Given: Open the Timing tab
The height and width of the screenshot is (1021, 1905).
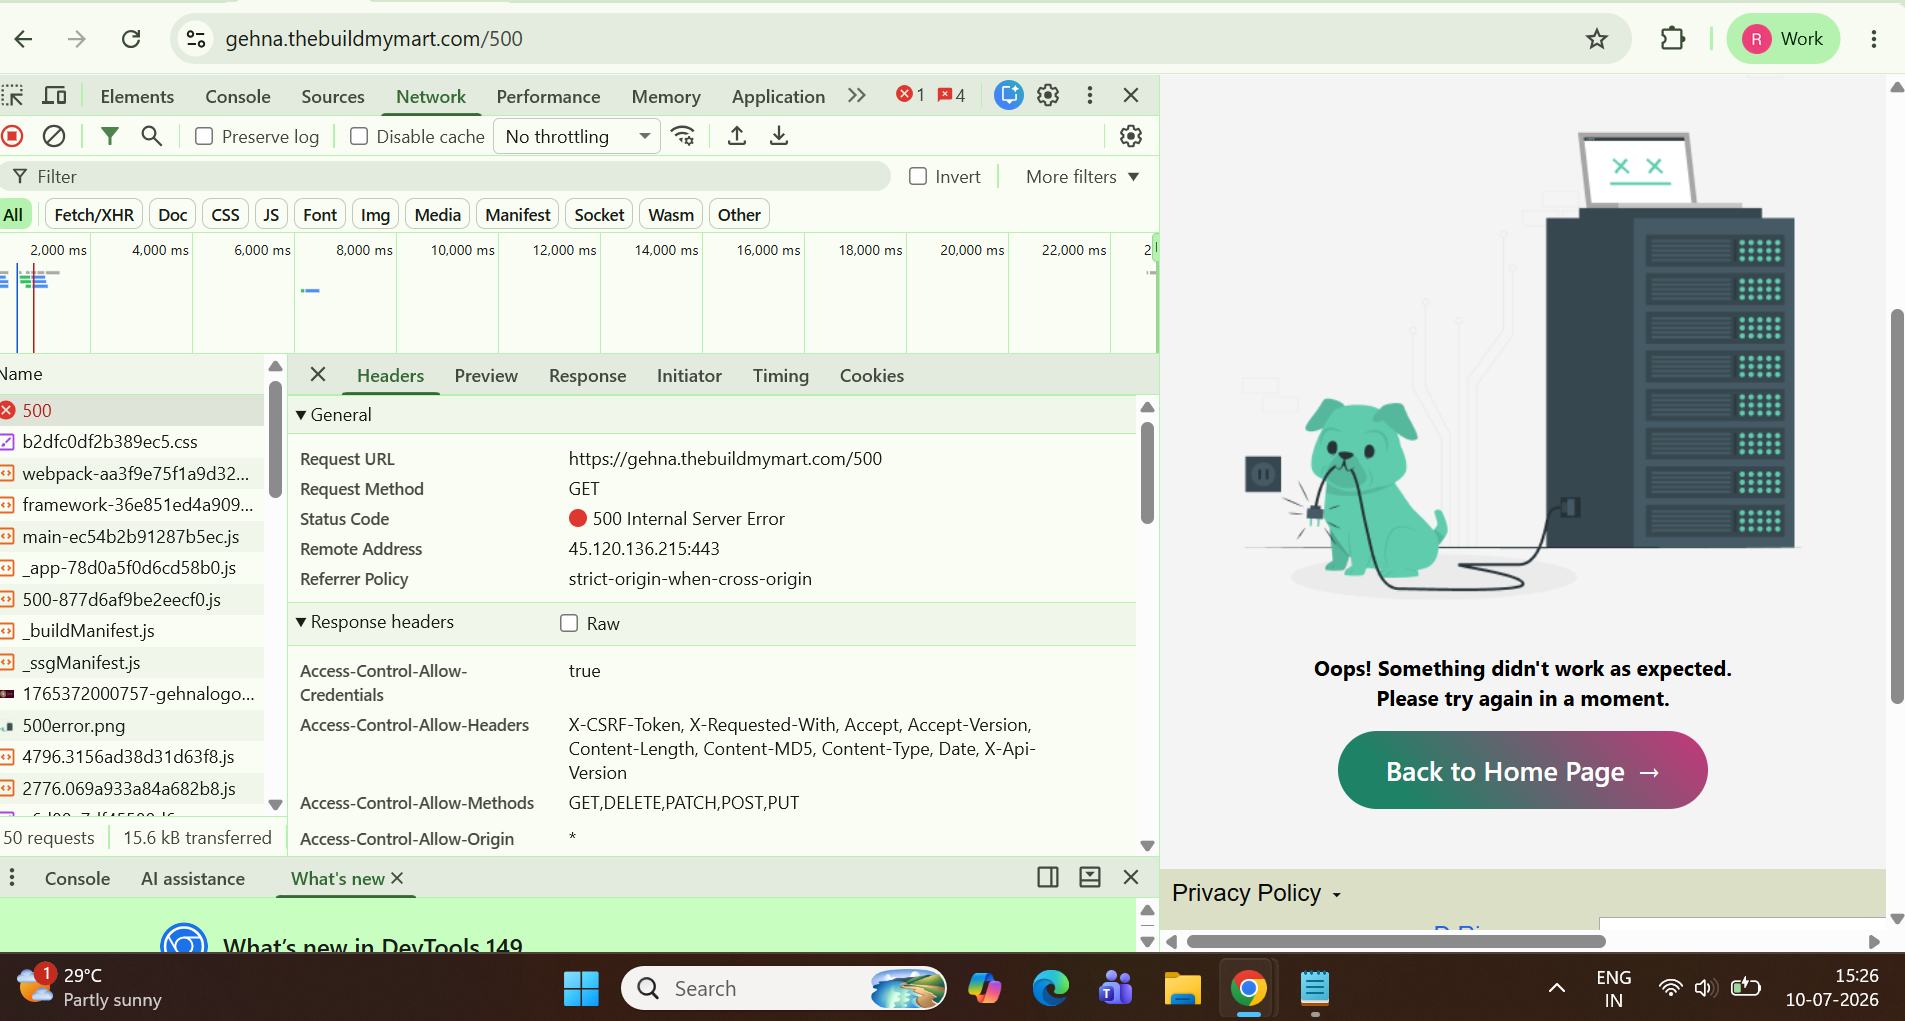Looking at the screenshot, I should tap(781, 376).
